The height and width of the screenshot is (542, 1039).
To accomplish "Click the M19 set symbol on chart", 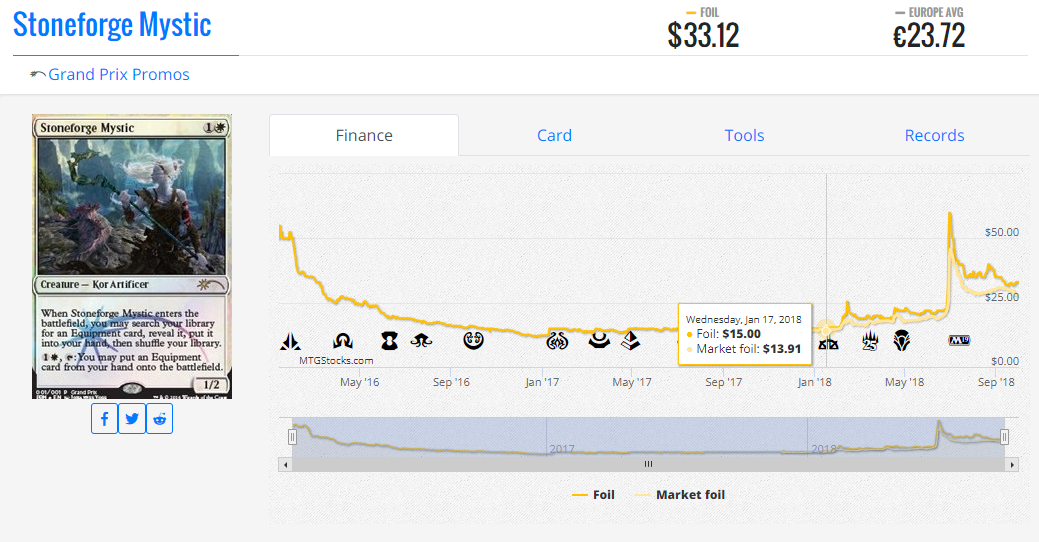I will (x=958, y=342).
